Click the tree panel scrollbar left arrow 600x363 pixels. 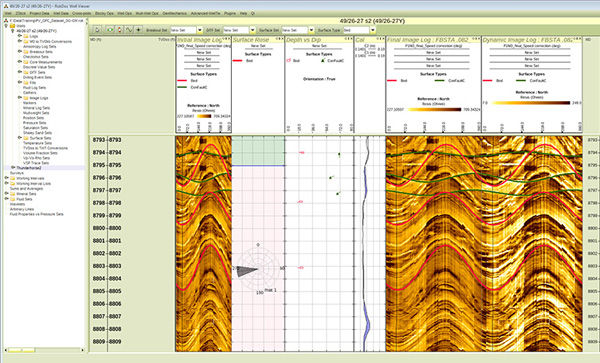6,350
